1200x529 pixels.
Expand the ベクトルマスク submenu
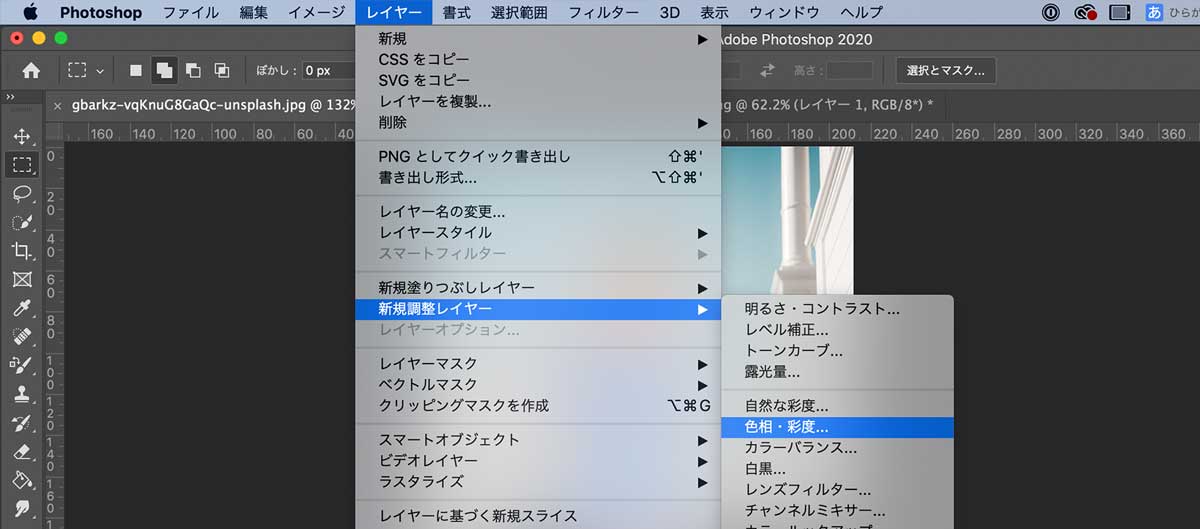tap(538, 385)
